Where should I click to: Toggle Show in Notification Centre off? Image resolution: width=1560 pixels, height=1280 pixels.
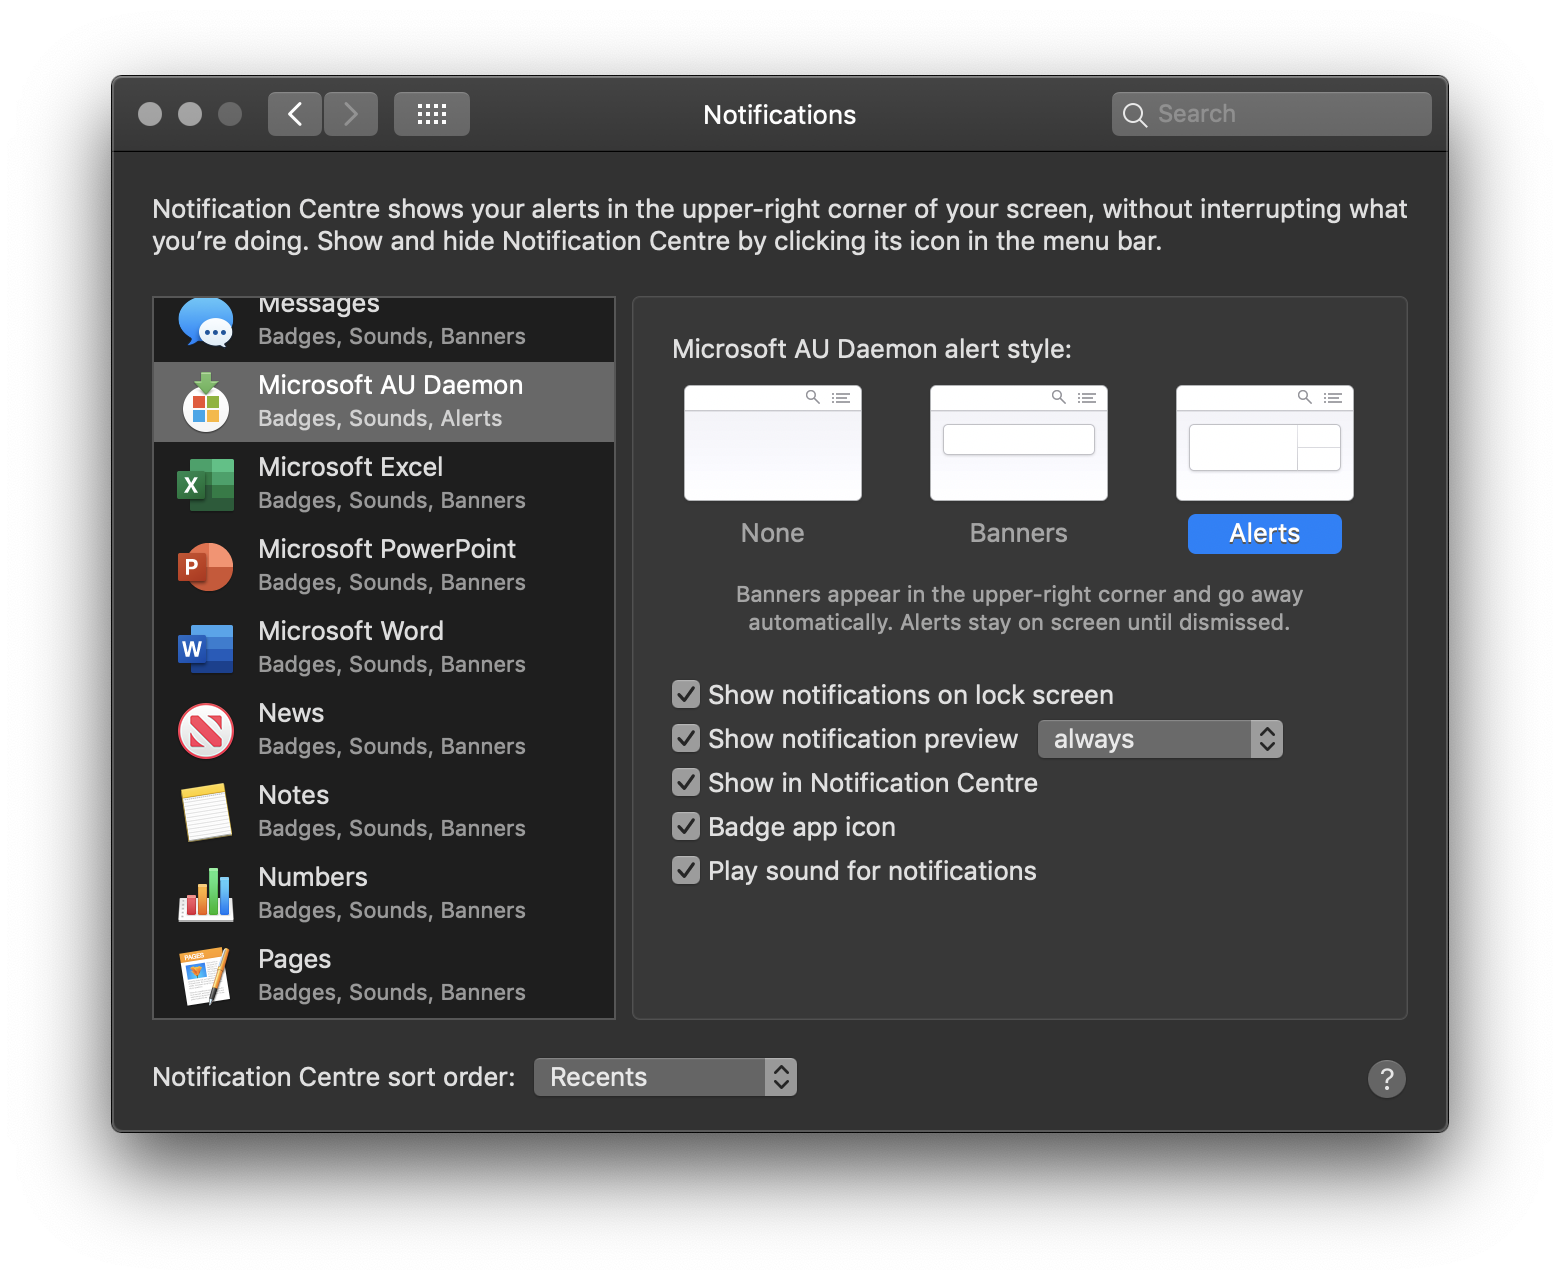(x=686, y=782)
